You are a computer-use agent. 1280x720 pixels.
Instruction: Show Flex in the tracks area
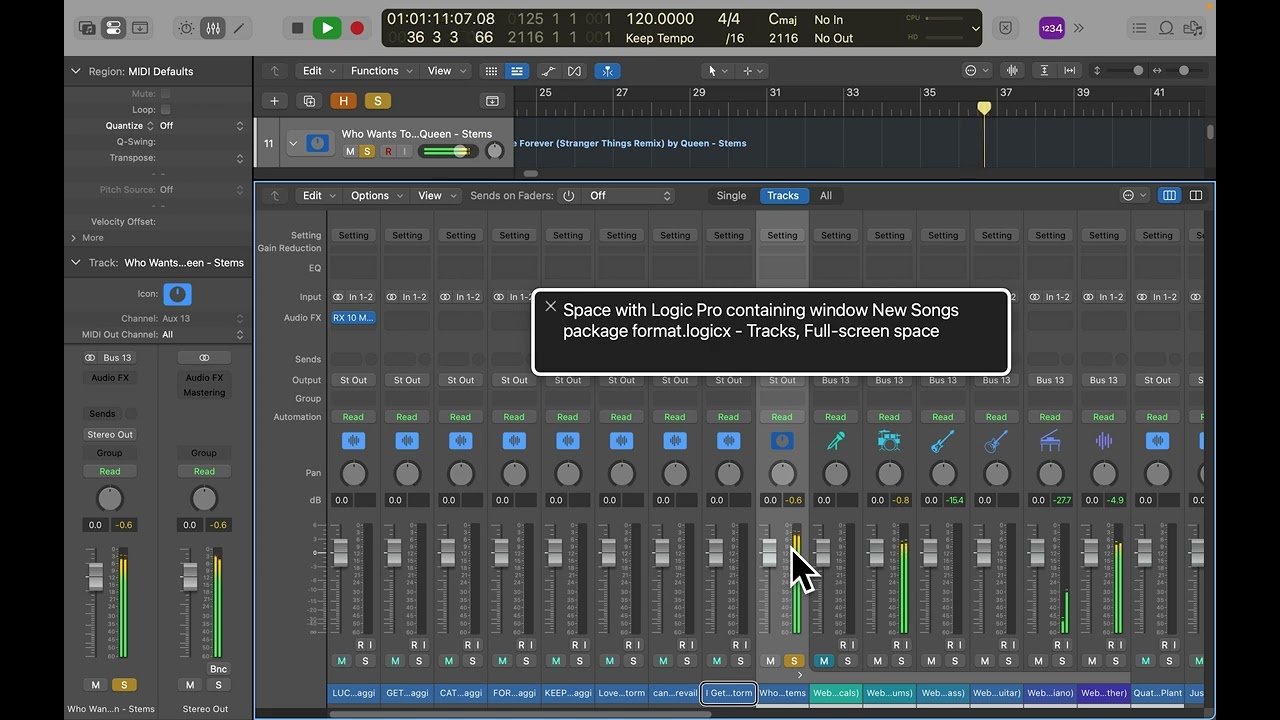574,71
